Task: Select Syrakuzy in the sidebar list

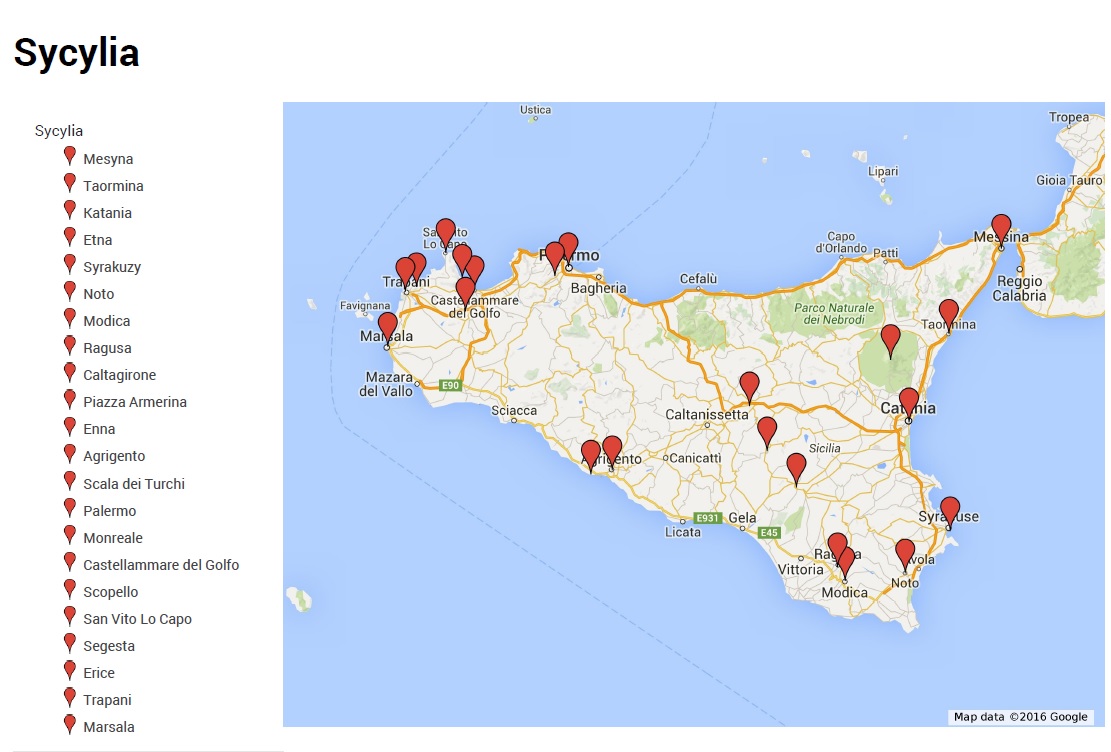Action: (x=112, y=267)
